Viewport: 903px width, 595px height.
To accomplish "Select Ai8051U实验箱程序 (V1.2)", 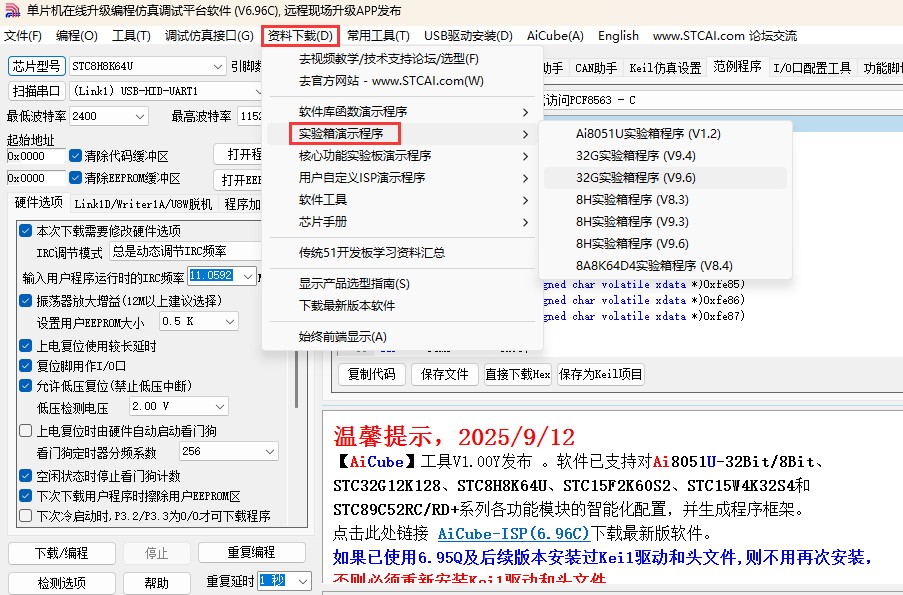I will click(x=665, y=134).
